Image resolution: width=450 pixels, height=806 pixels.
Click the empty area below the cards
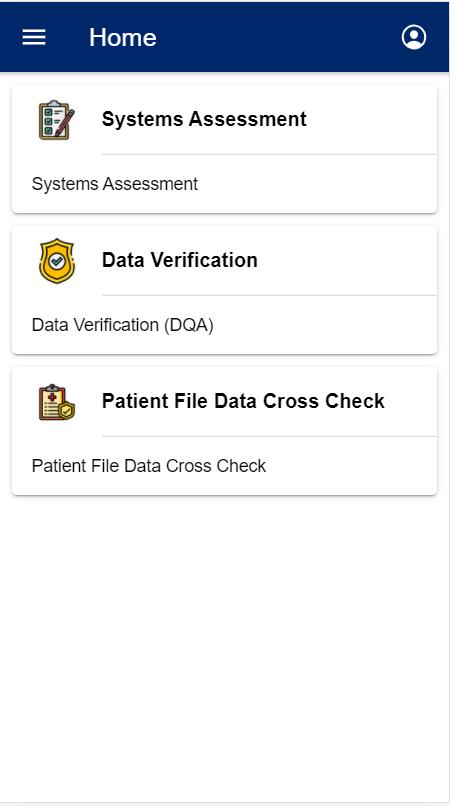click(224, 648)
